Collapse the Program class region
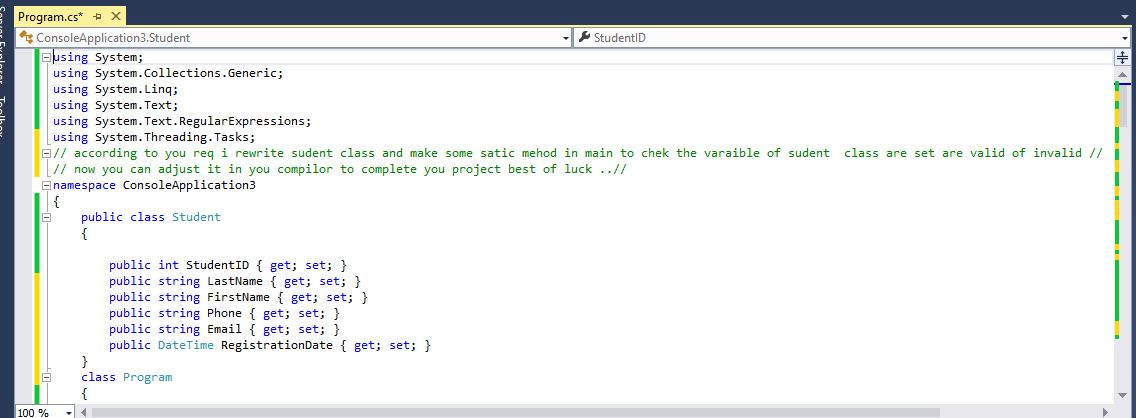 (46, 377)
